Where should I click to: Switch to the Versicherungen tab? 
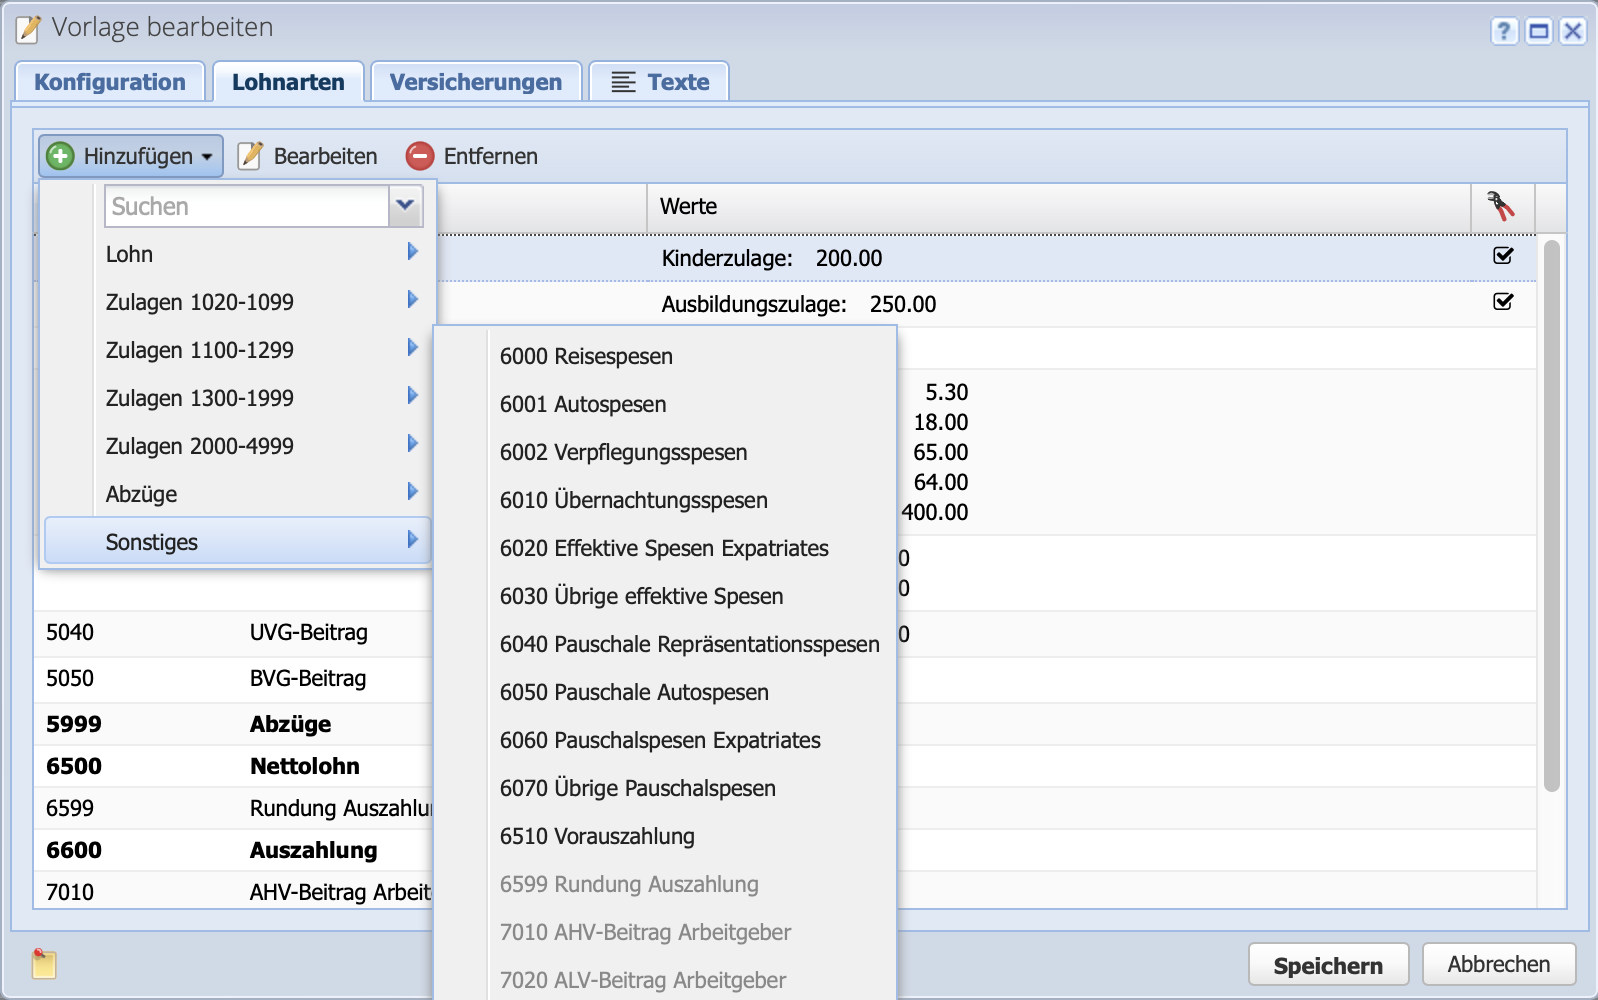[476, 82]
